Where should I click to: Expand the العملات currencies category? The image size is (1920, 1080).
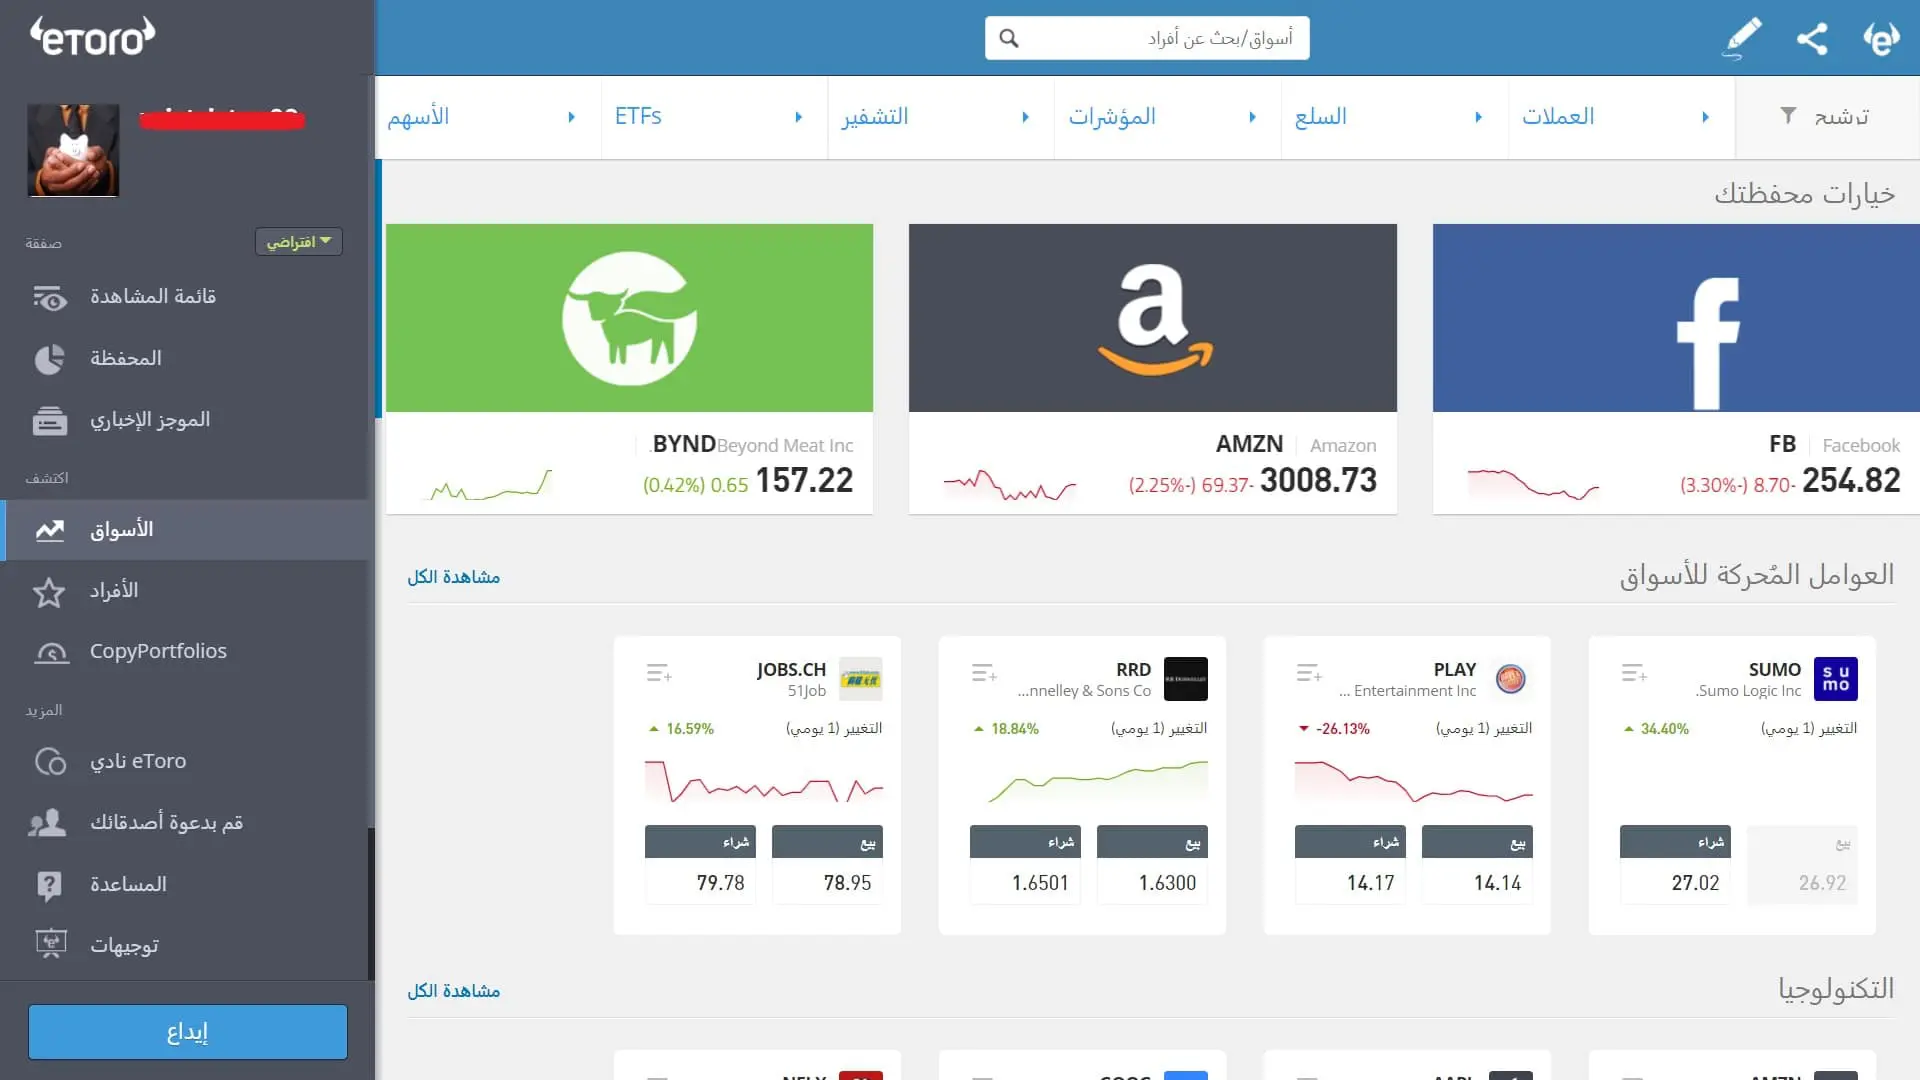click(1705, 117)
